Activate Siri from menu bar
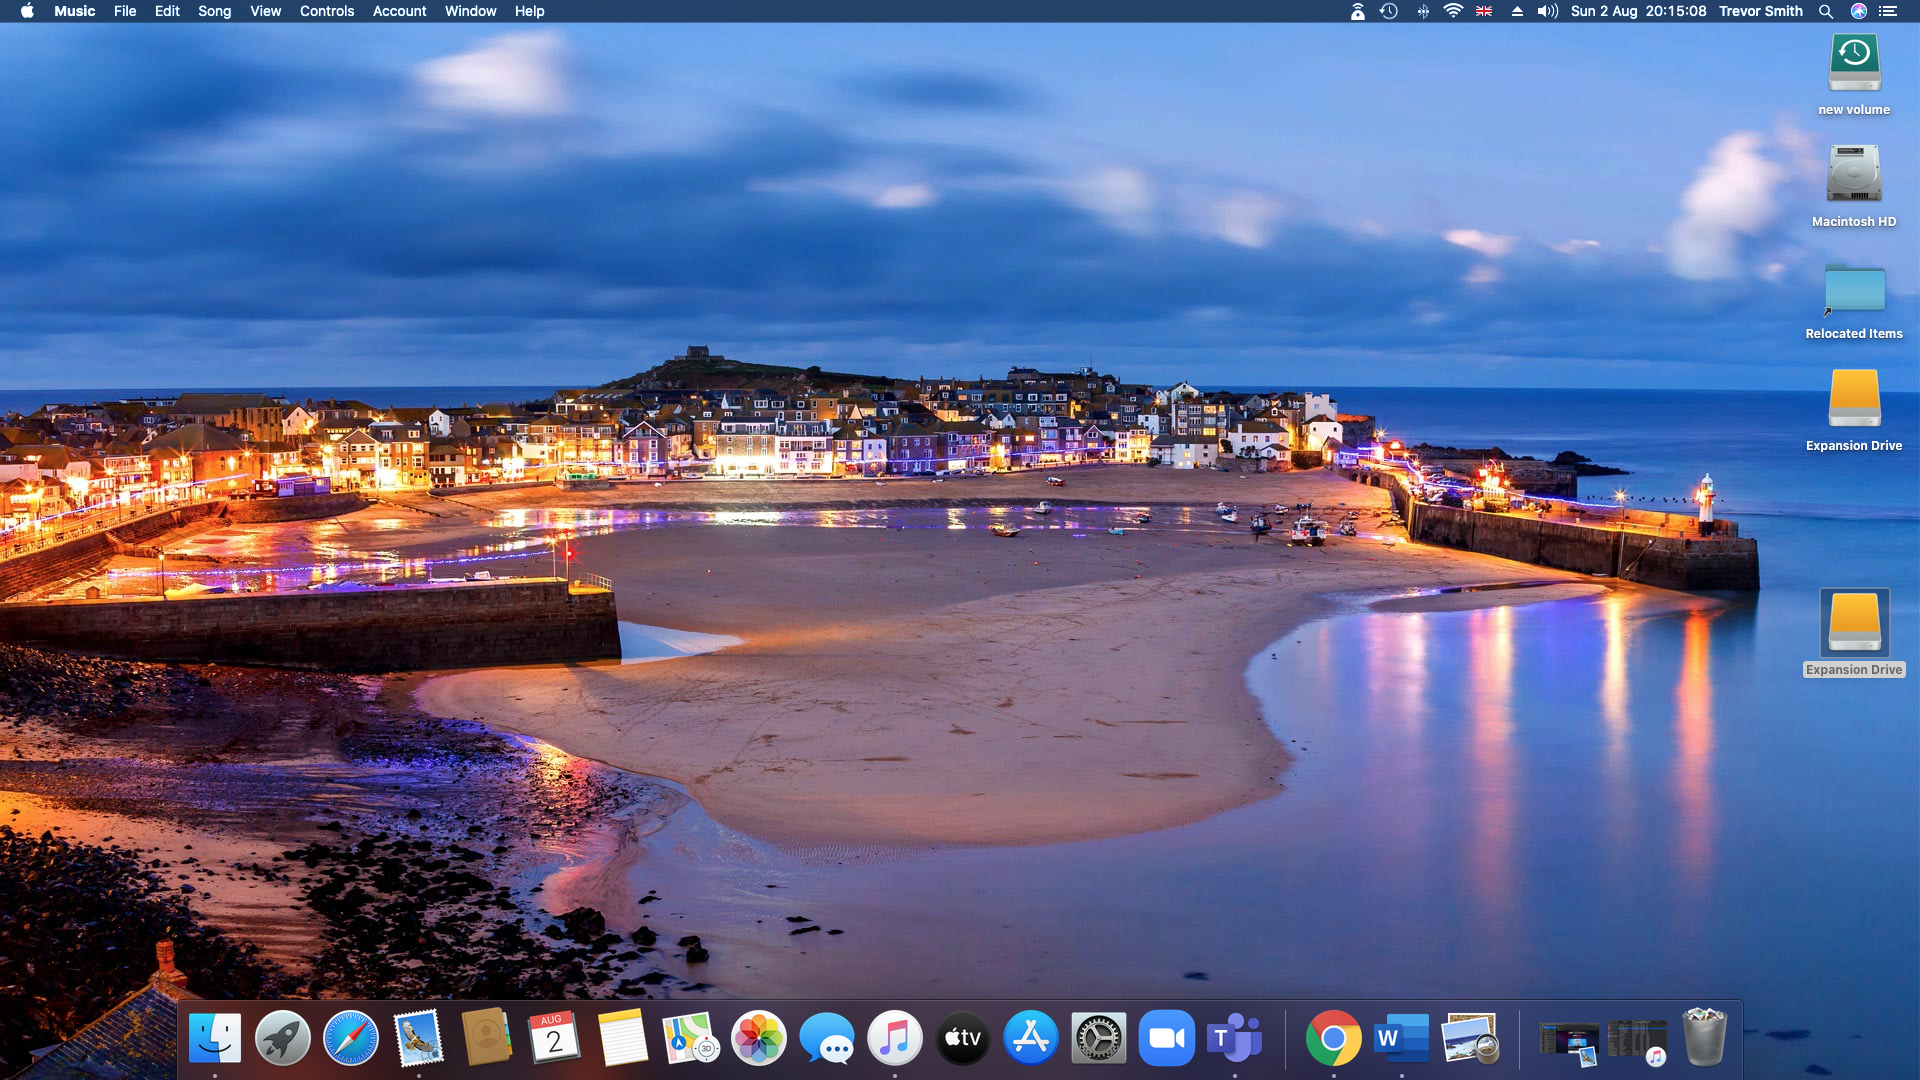This screenshot has height=1080, width=1920. pos(1858,11)
